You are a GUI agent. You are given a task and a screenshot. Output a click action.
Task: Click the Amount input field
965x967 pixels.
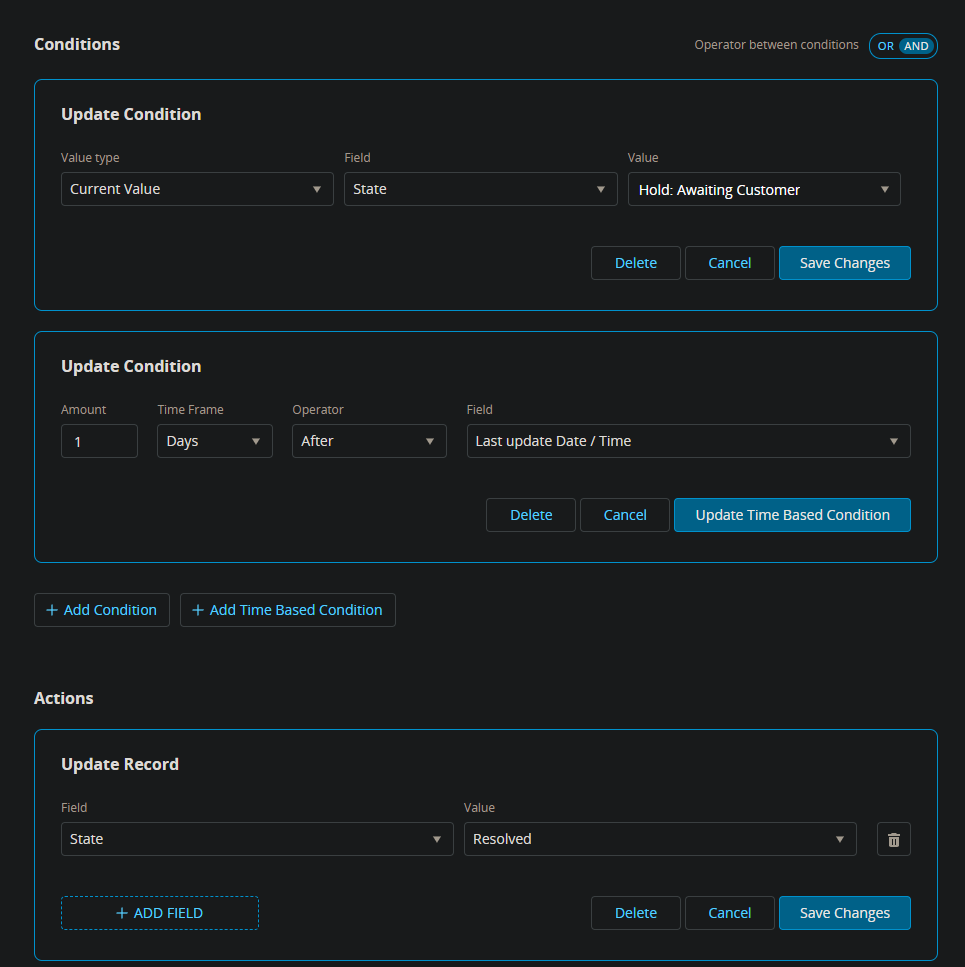point(99,441)
